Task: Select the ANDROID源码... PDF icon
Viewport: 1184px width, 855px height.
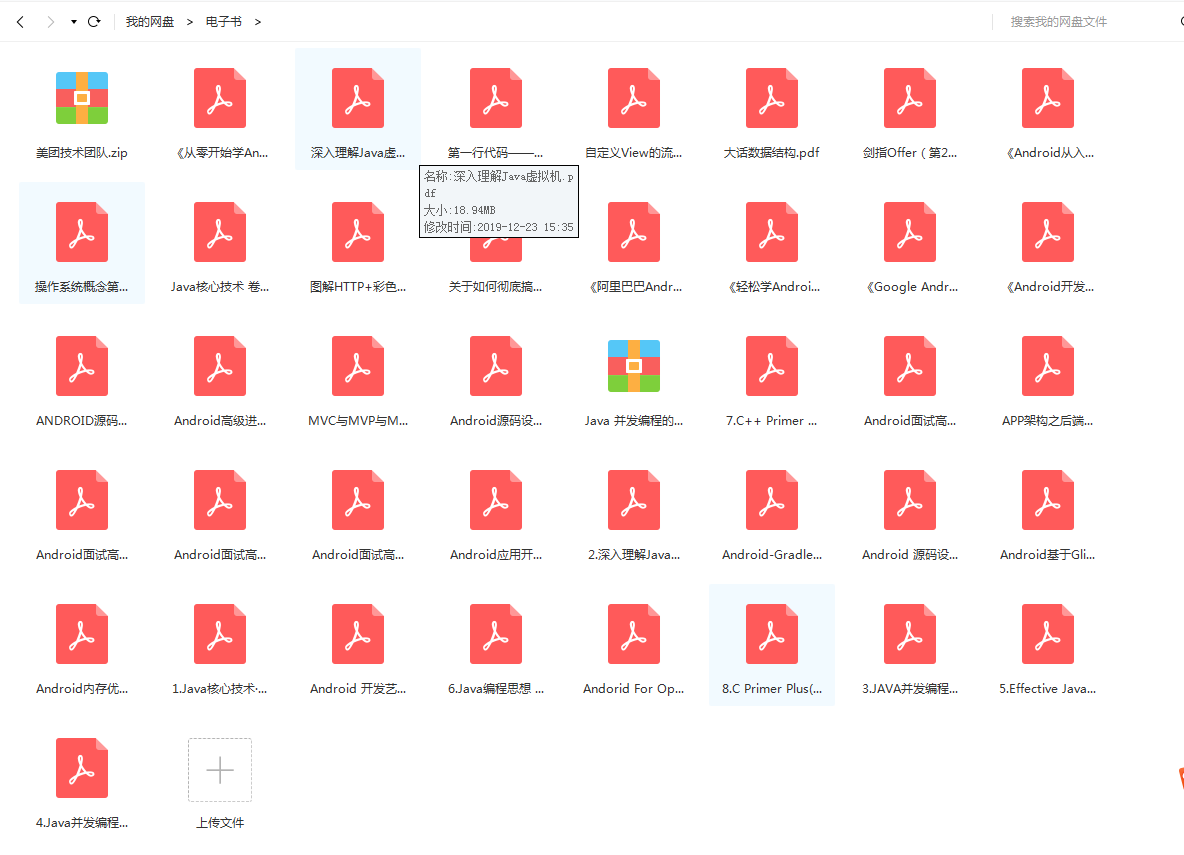Action: 82,366
